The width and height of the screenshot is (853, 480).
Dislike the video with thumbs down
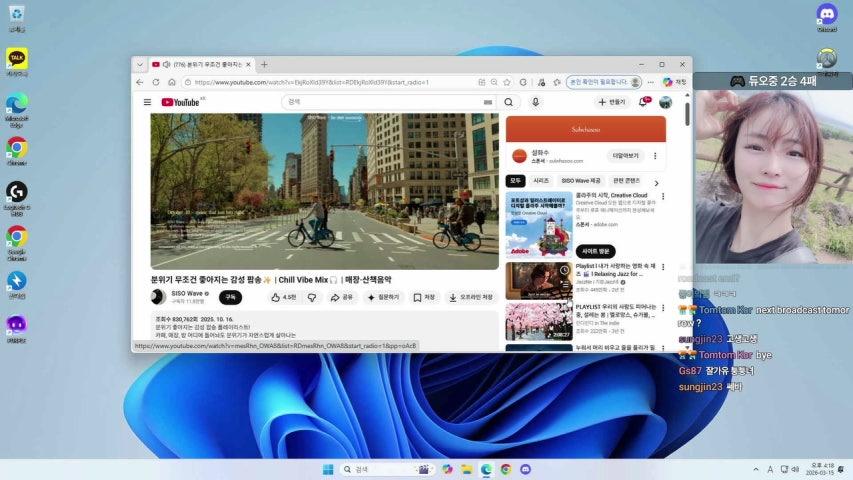pos(312,297)
